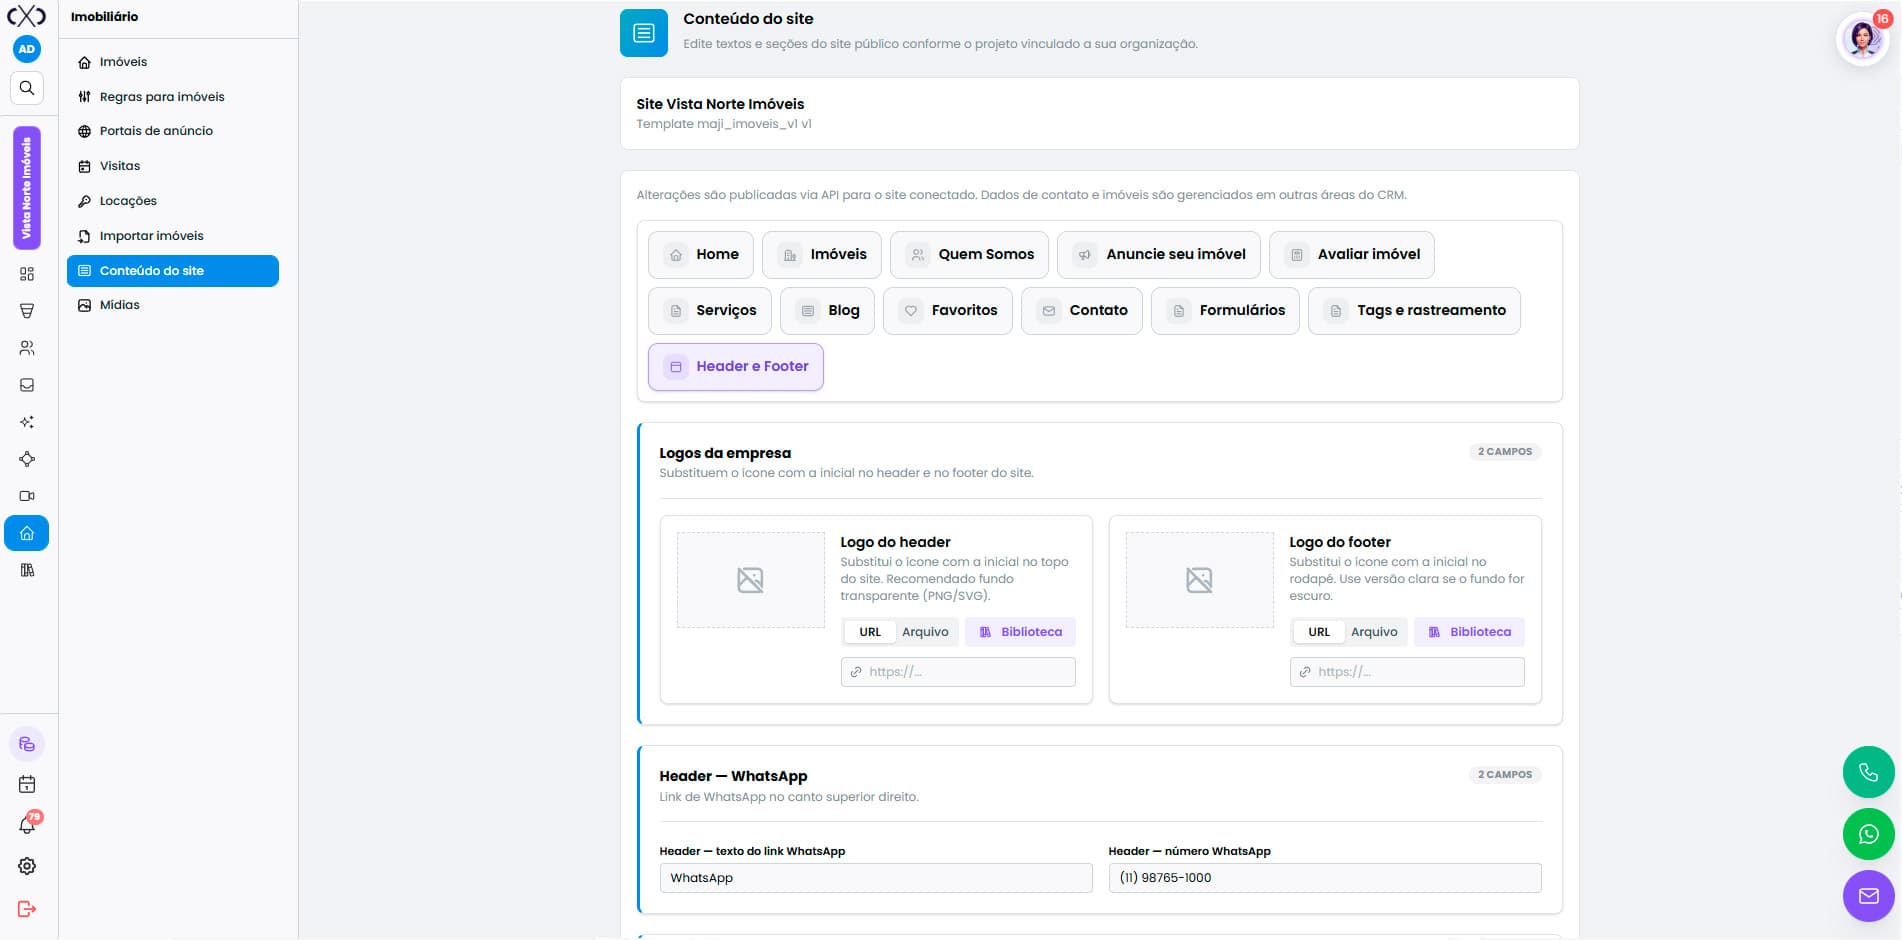Viewport: 1902px width, 940px height.
Task: Click the red logout icon
Action: point(27,909)
